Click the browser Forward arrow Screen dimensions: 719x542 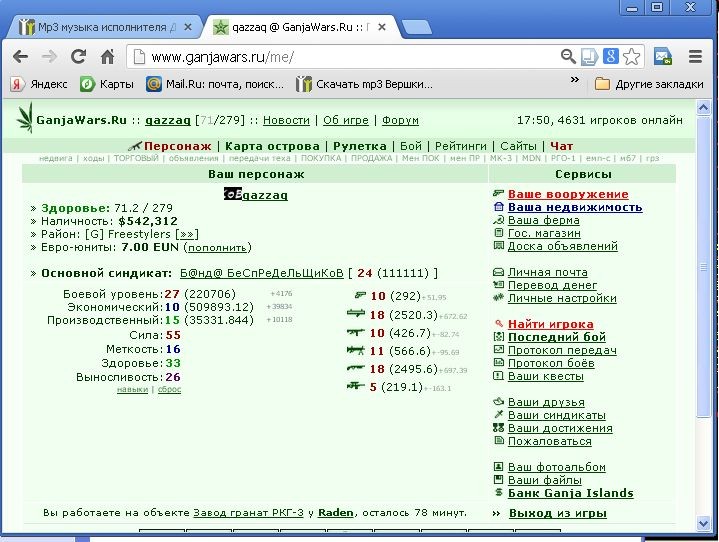point(49,57)
